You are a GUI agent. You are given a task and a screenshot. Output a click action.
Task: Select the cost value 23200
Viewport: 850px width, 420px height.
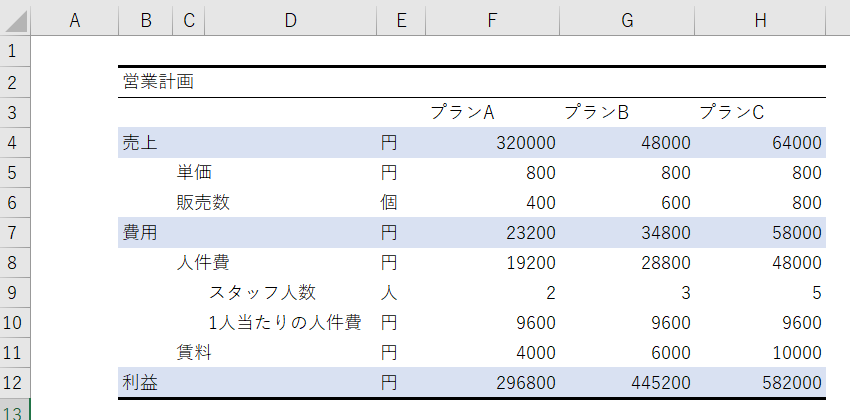click(531, 232)
